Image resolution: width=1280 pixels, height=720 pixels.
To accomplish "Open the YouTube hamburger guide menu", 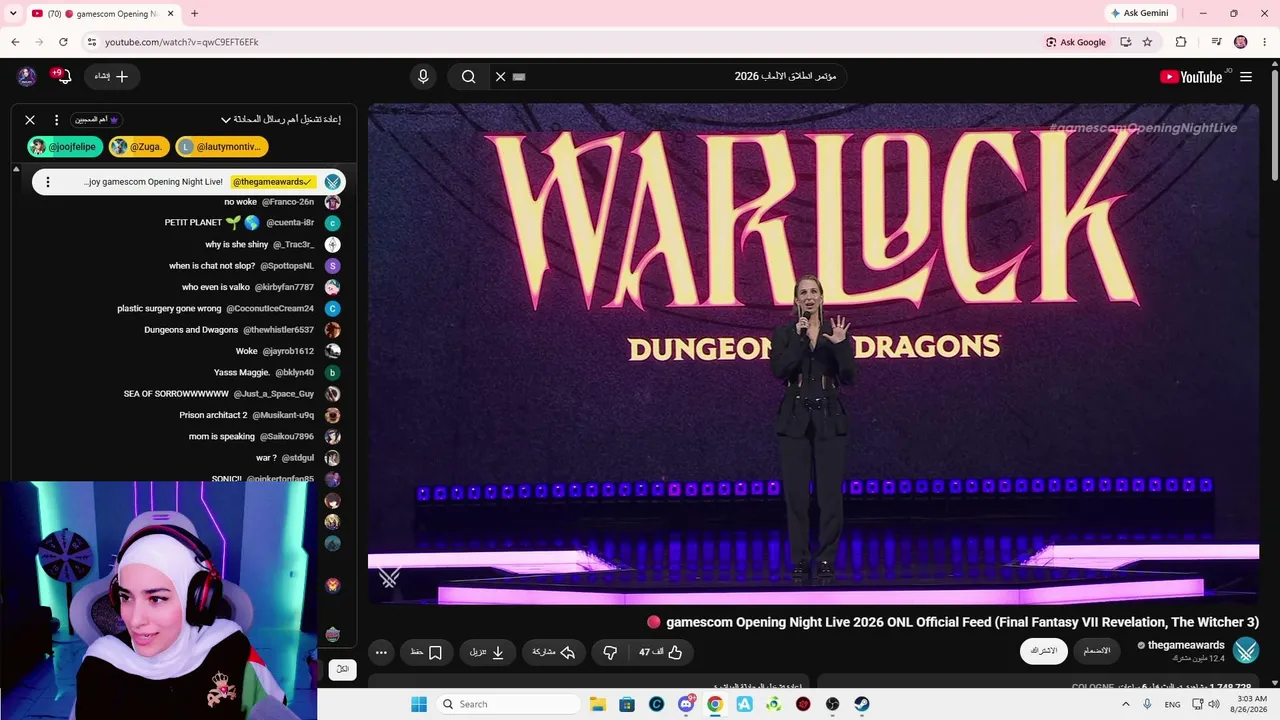I will tap(1246, 77).
